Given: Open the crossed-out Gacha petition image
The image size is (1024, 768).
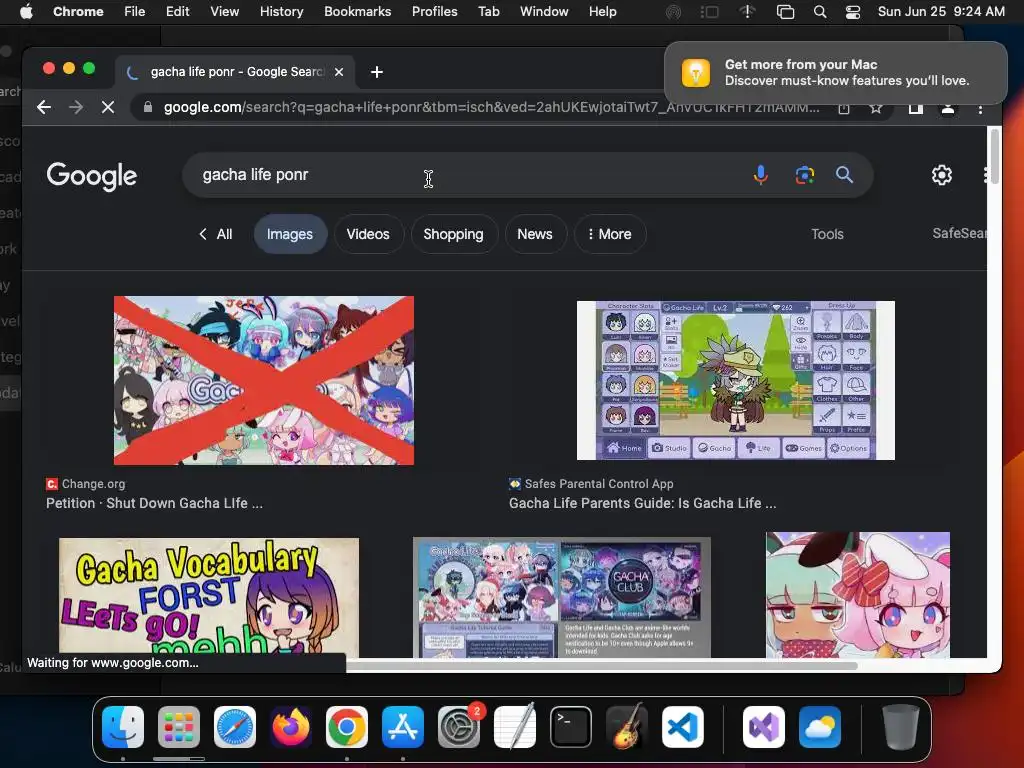Looking at the screenshot, I should click(264, 381).
